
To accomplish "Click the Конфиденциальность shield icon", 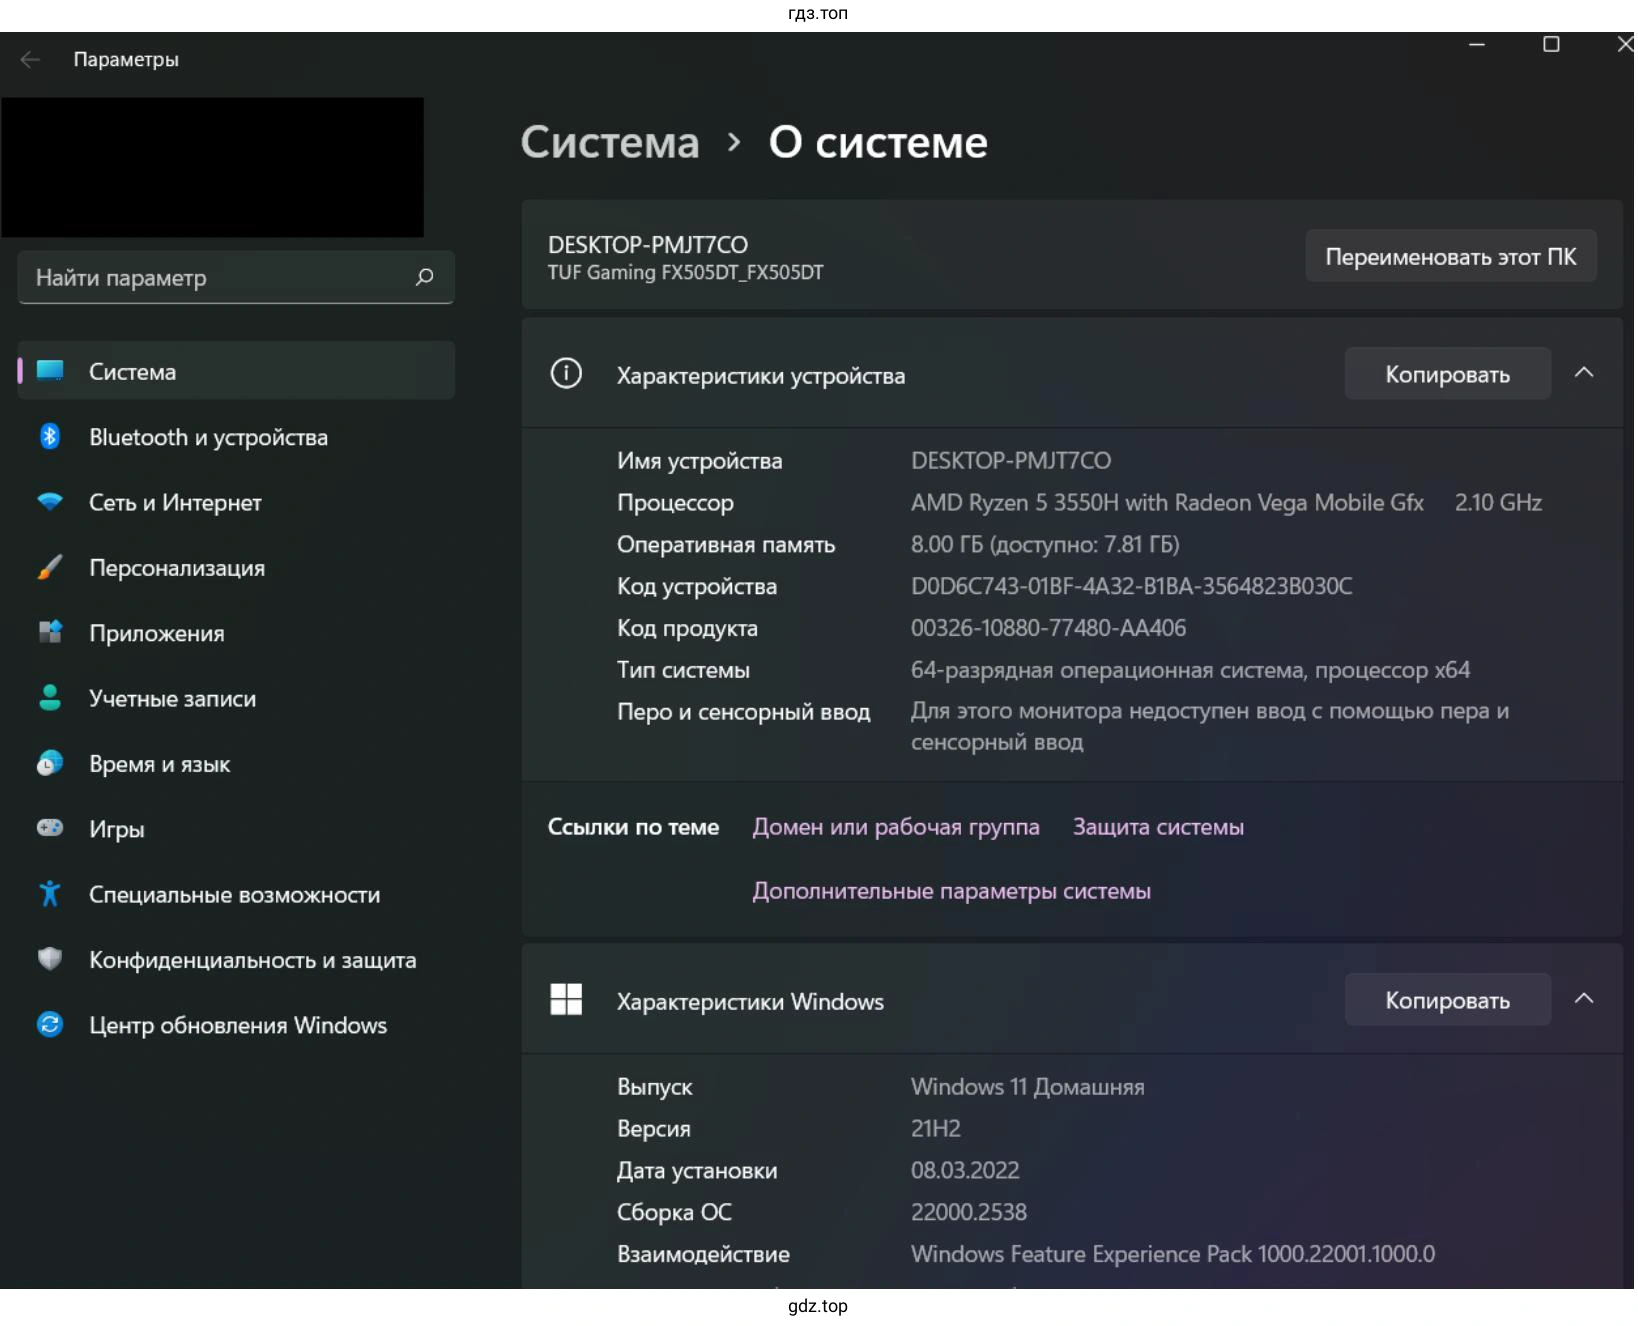I will (x=50, y=959).
